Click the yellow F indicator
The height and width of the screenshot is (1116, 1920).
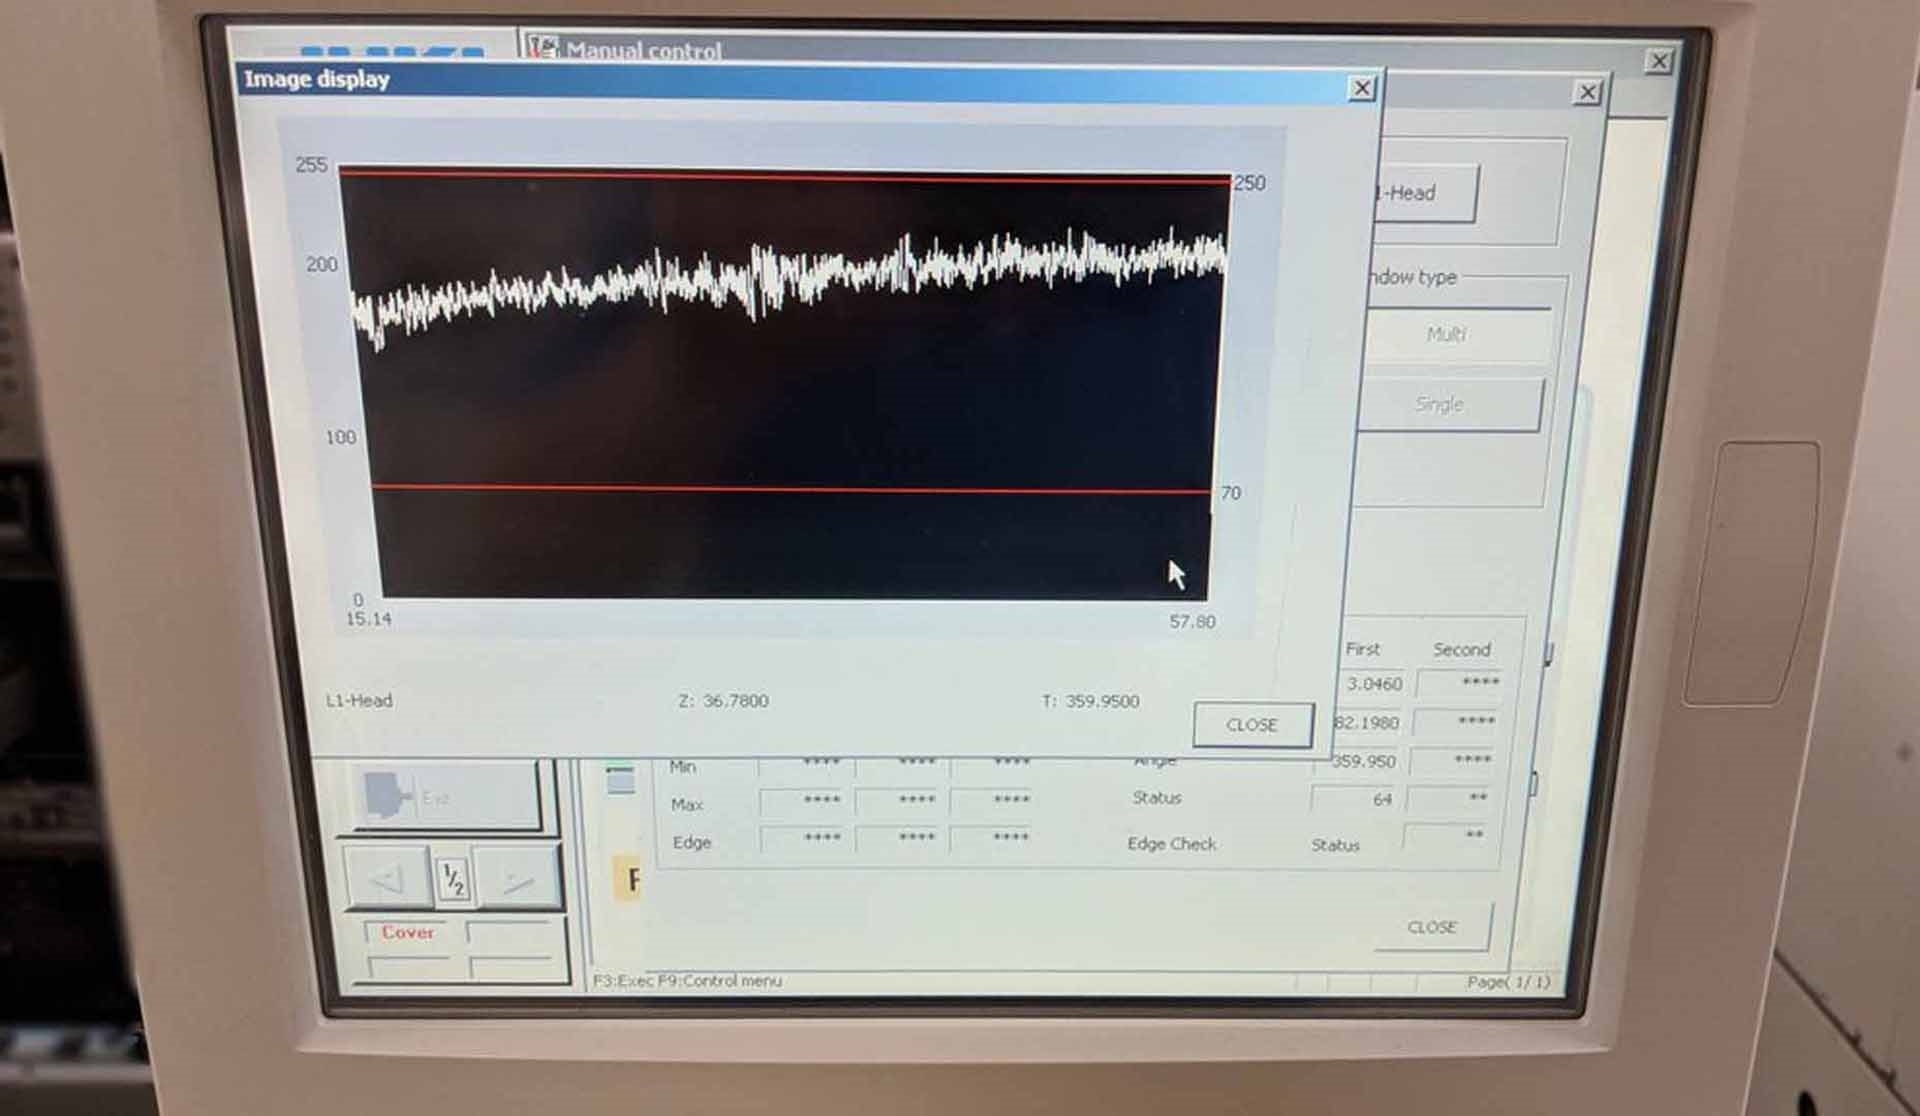pyautogui.click(x=627, y=879)
